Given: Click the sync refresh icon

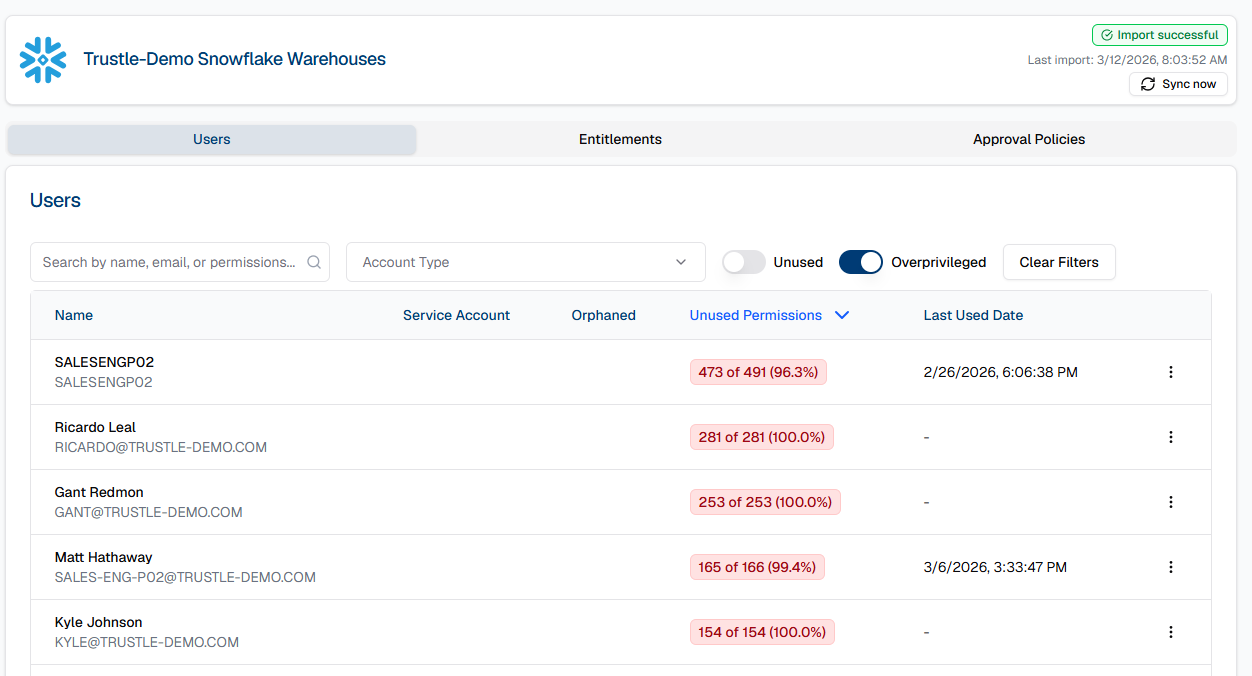Looking at the screenshot, I should tap(1148, 84).
